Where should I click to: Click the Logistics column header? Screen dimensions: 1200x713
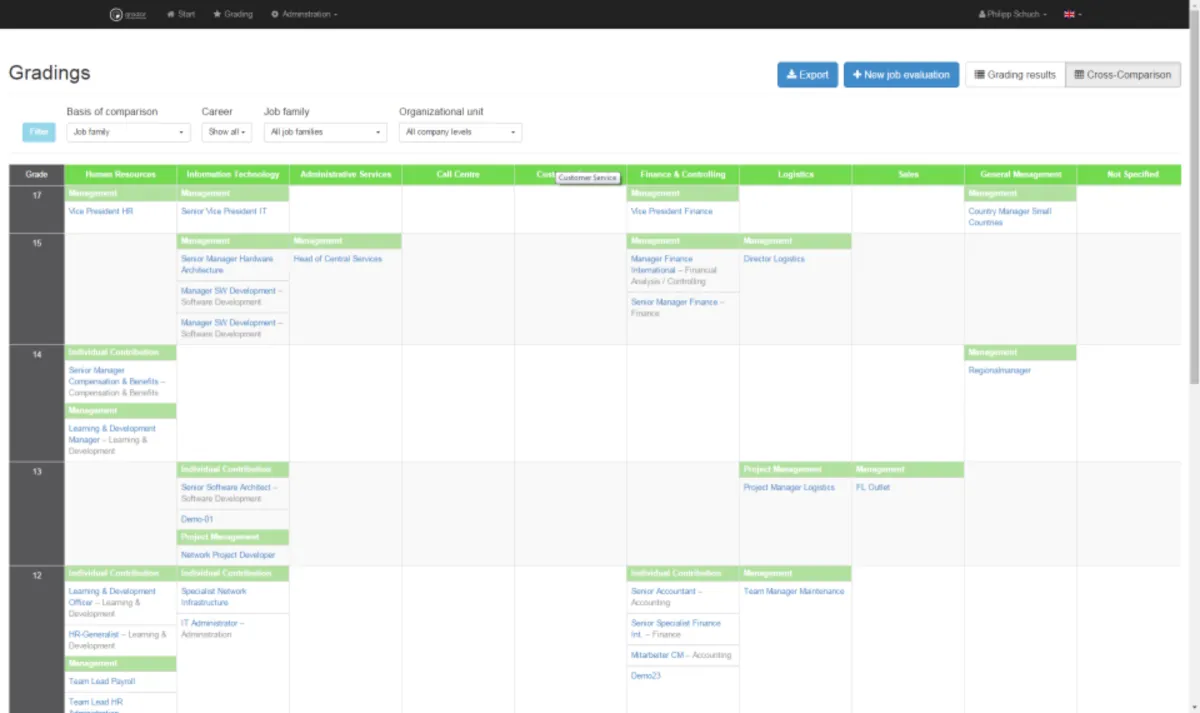click(796, 175)
